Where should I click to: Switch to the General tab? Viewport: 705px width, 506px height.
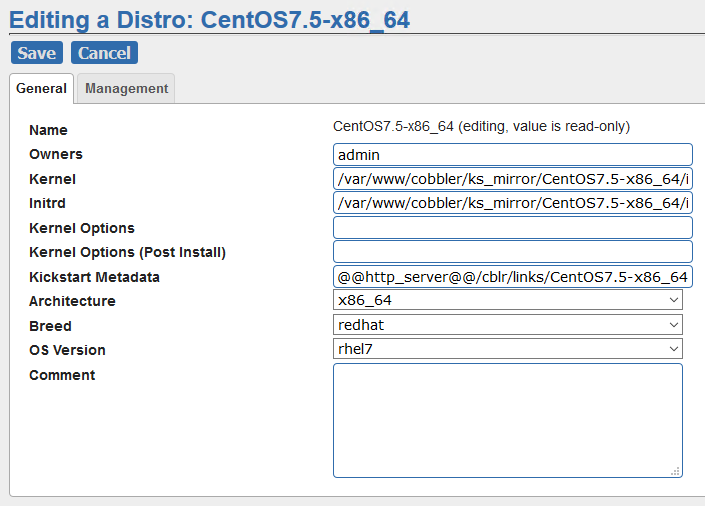41,89
